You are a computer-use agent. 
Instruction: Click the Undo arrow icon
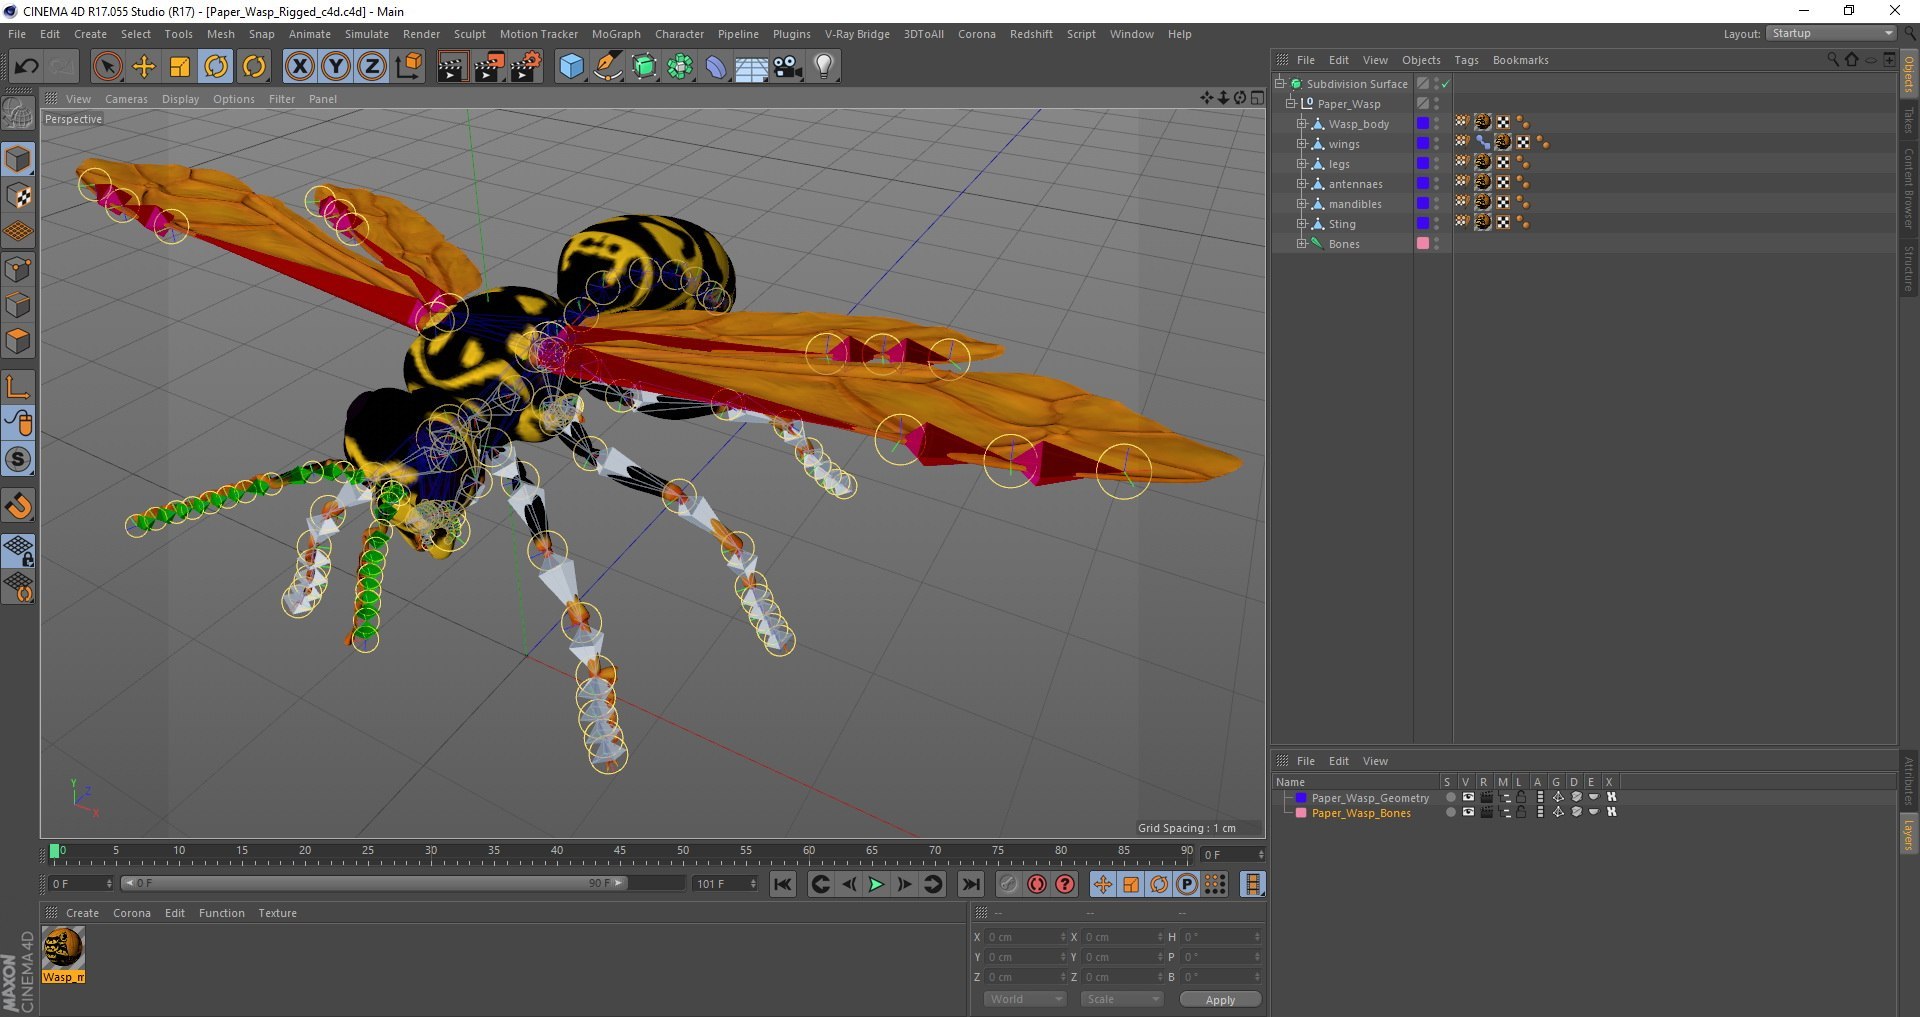[x=27, y=67]
